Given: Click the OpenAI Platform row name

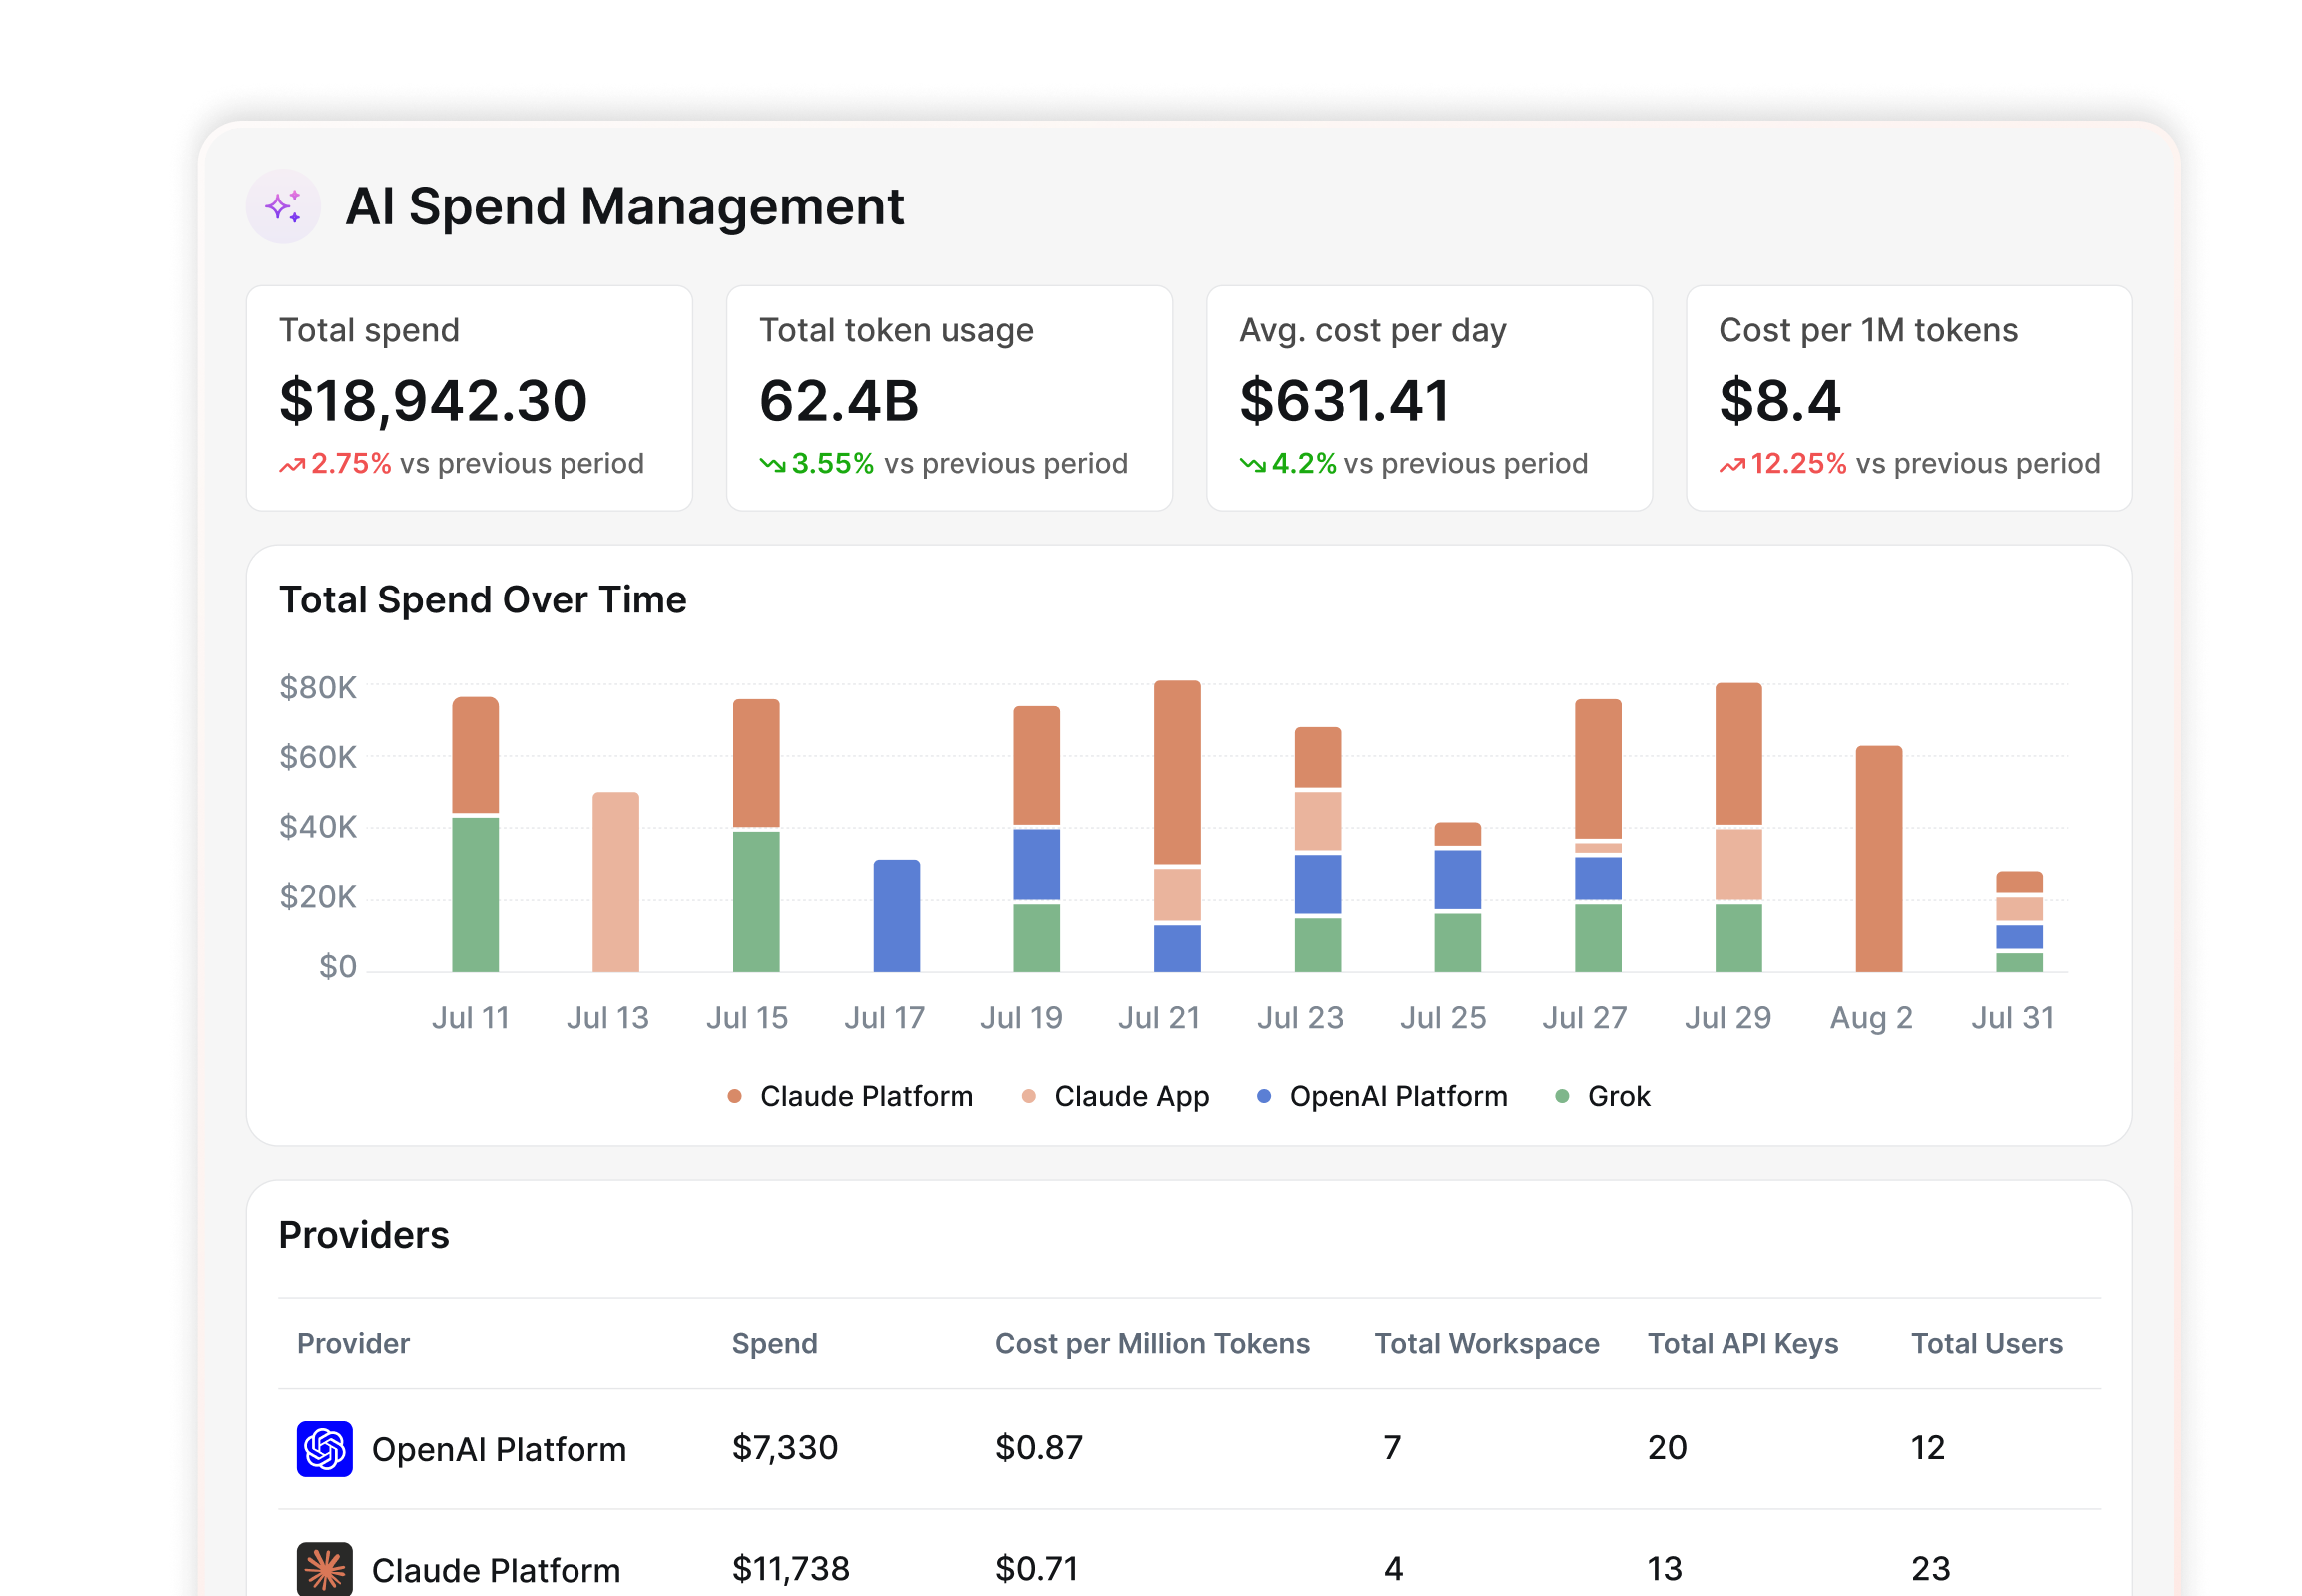Looking at the screenshot, I should tap(499, 1449).
